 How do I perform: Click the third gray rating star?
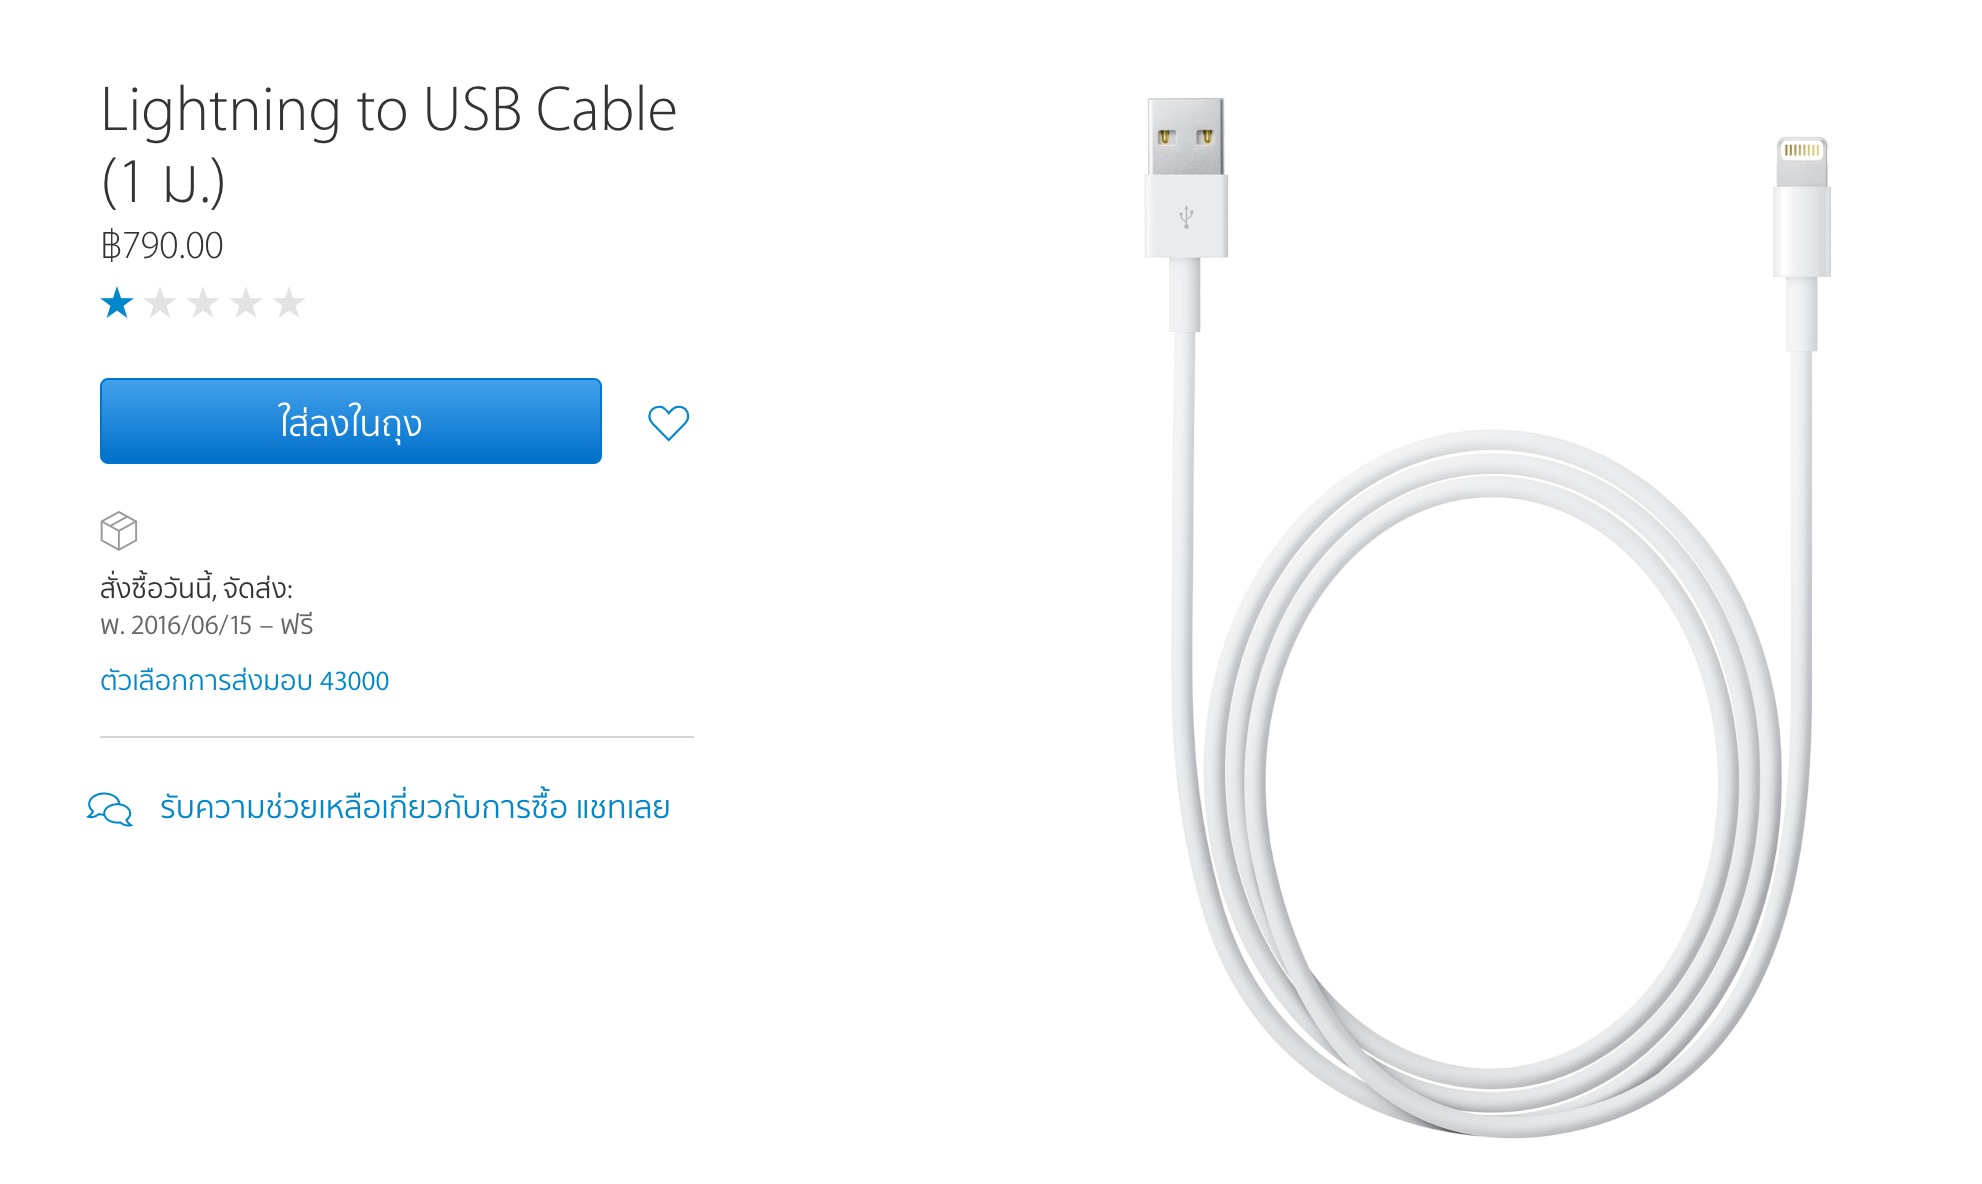pyautogui.click(x=203, y=302)
